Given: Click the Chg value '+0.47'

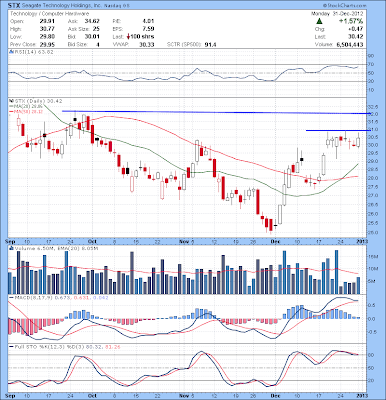Looking at the screenshot, I should click(x=356, y=29).
